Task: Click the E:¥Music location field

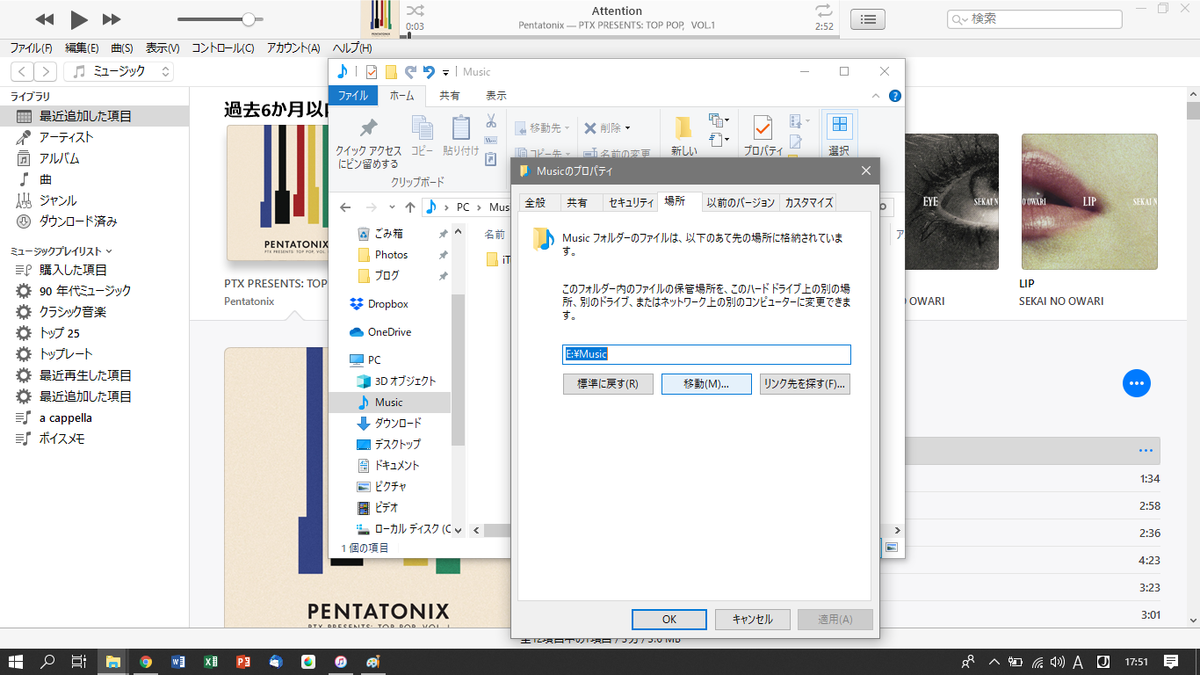Action: 706,354
